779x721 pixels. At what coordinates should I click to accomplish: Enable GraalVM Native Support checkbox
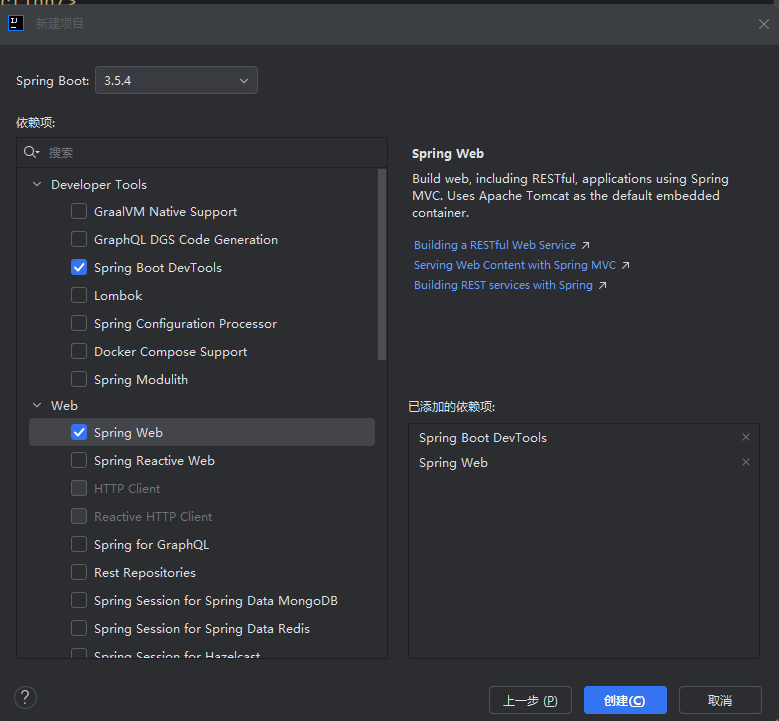[x=79, y=211]
